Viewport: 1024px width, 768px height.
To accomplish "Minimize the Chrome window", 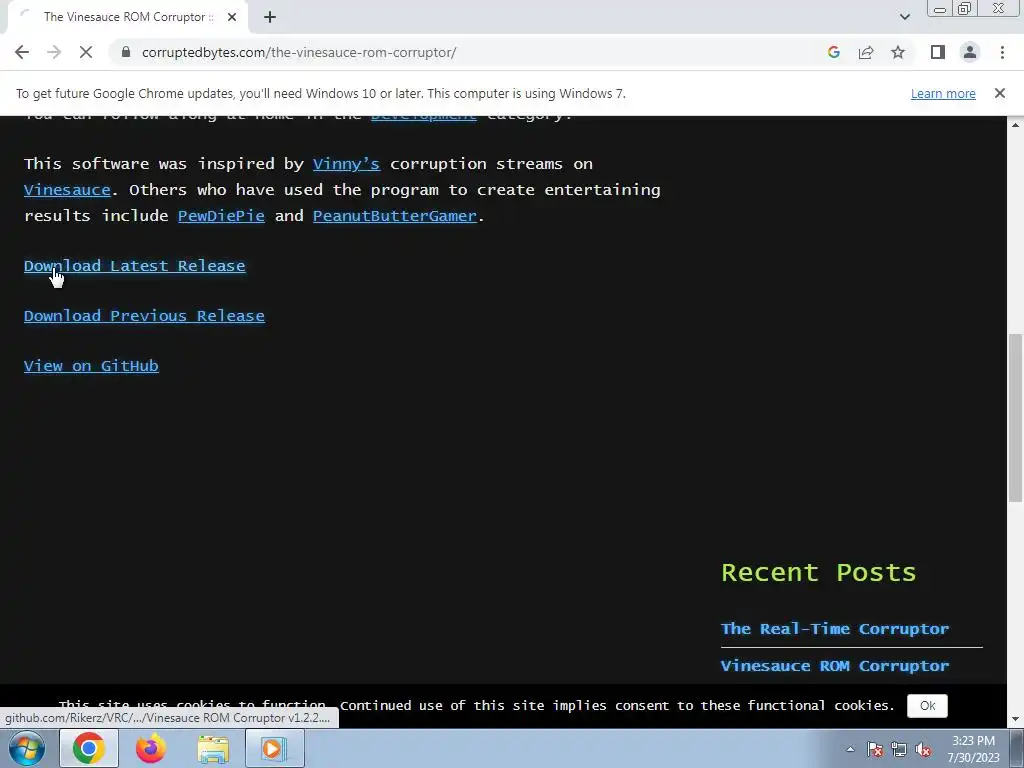I will [x=940, y=9].
